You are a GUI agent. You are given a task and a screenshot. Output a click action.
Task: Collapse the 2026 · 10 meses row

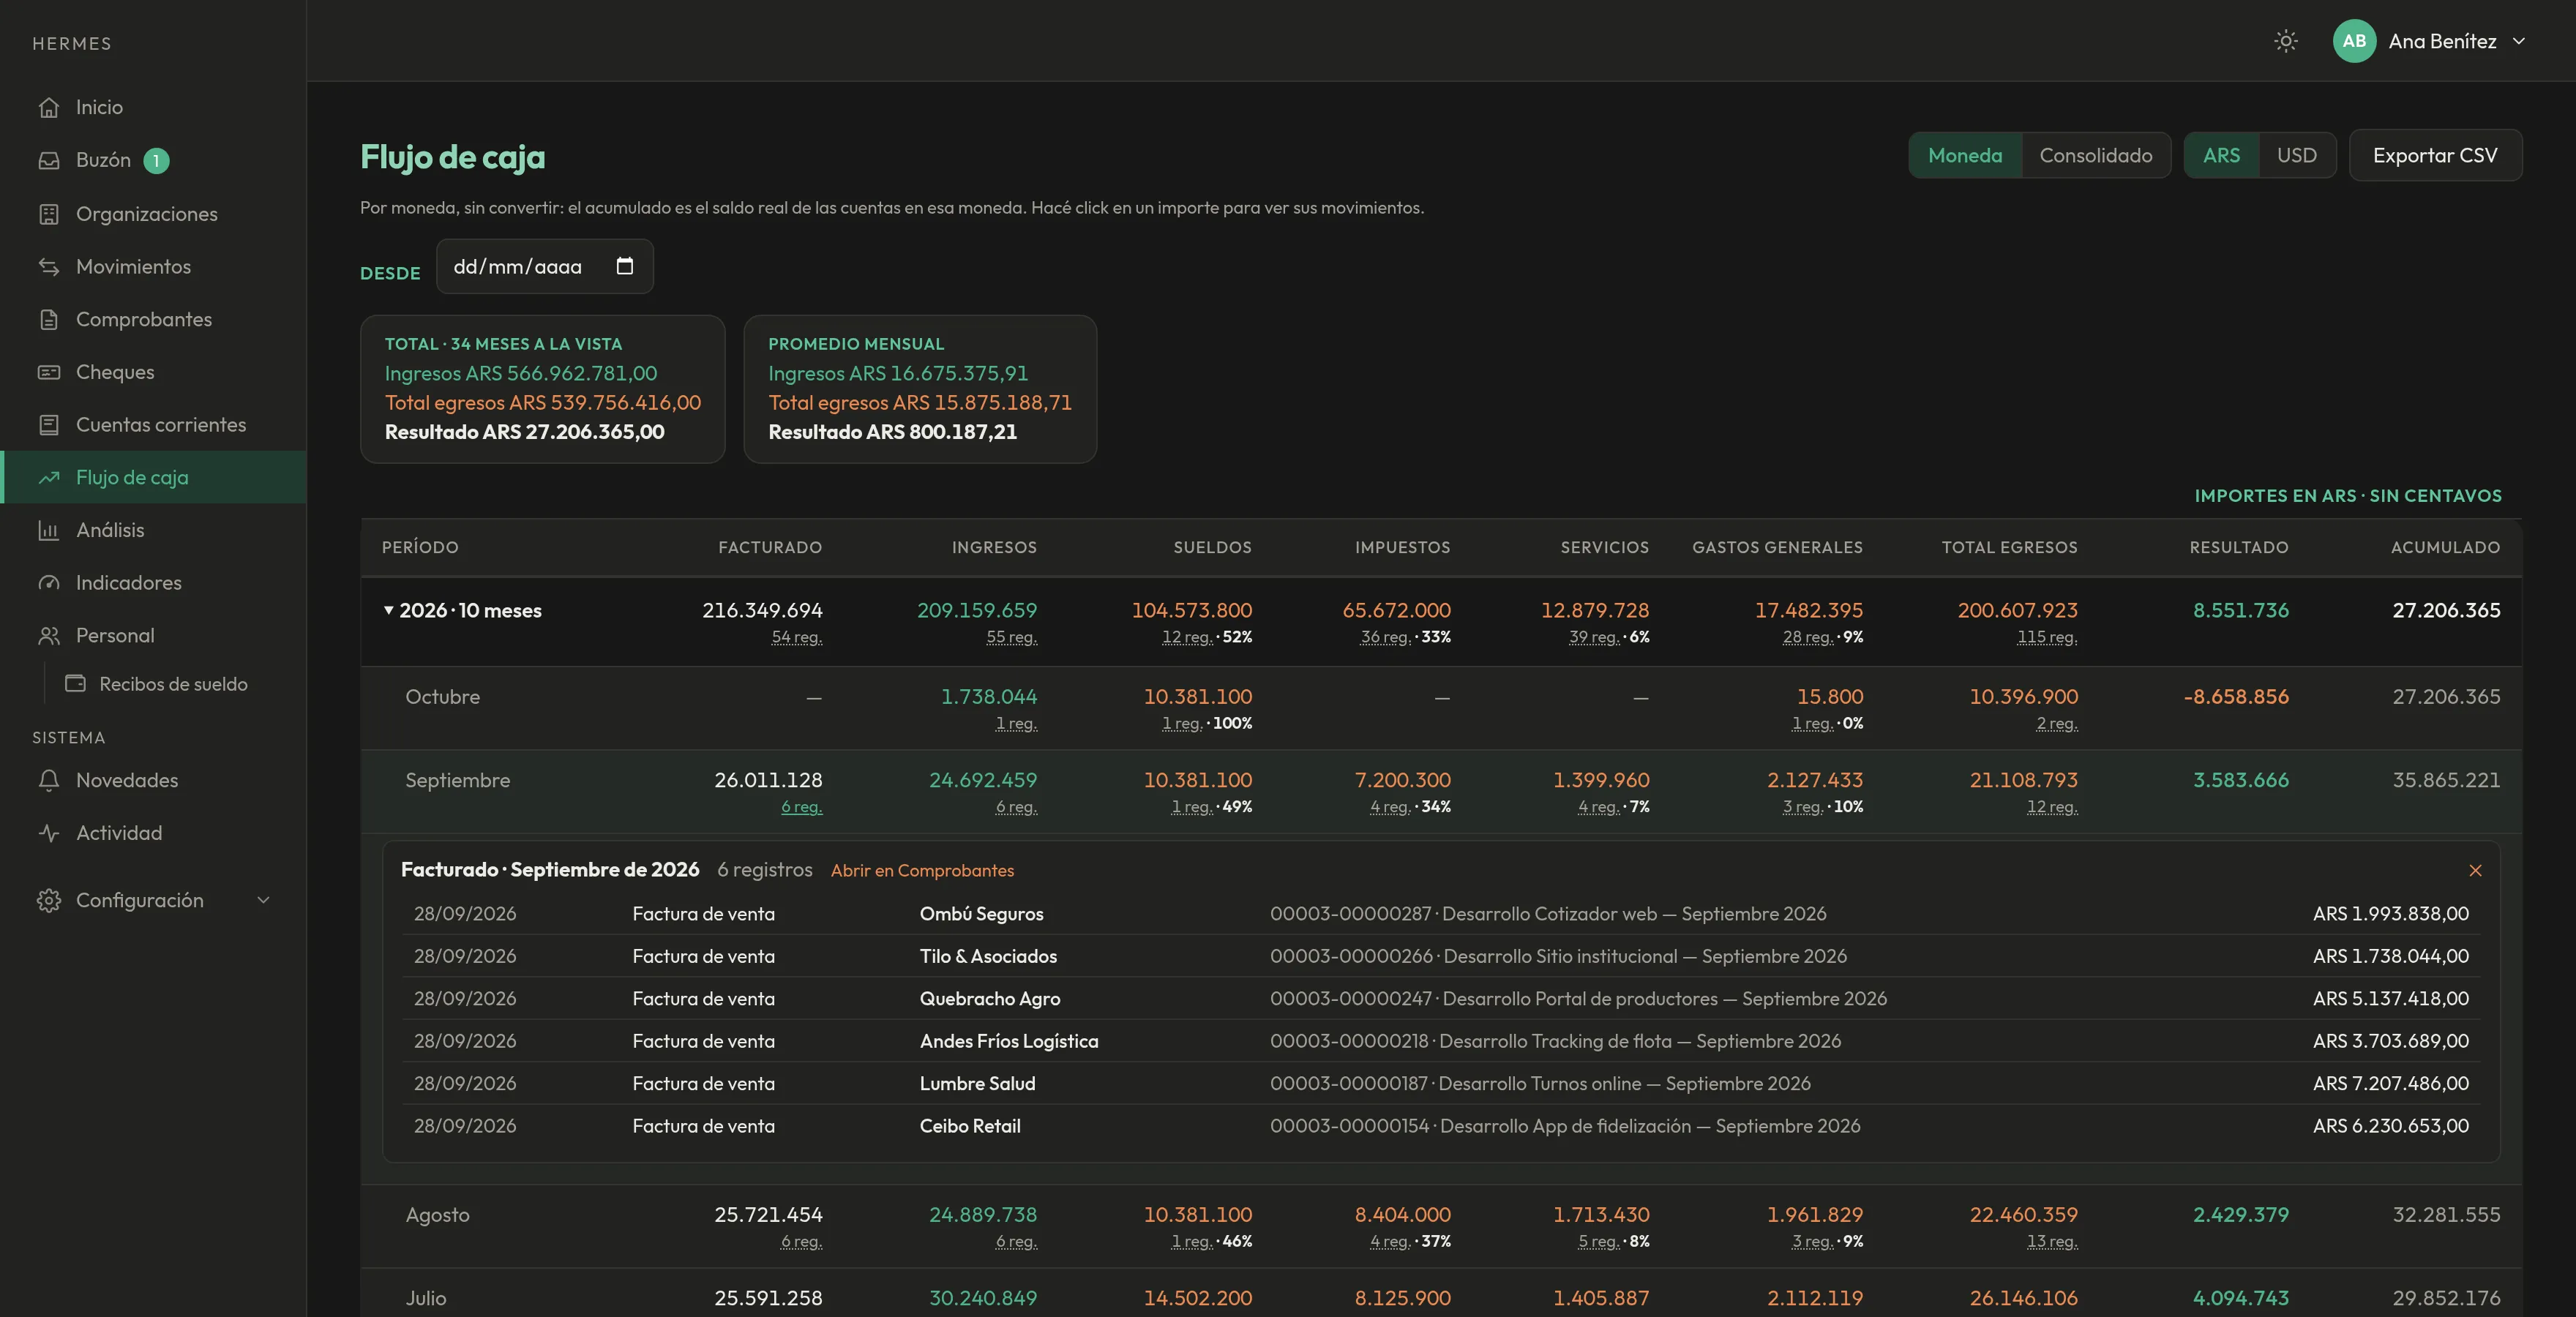[x=389, y=610]
